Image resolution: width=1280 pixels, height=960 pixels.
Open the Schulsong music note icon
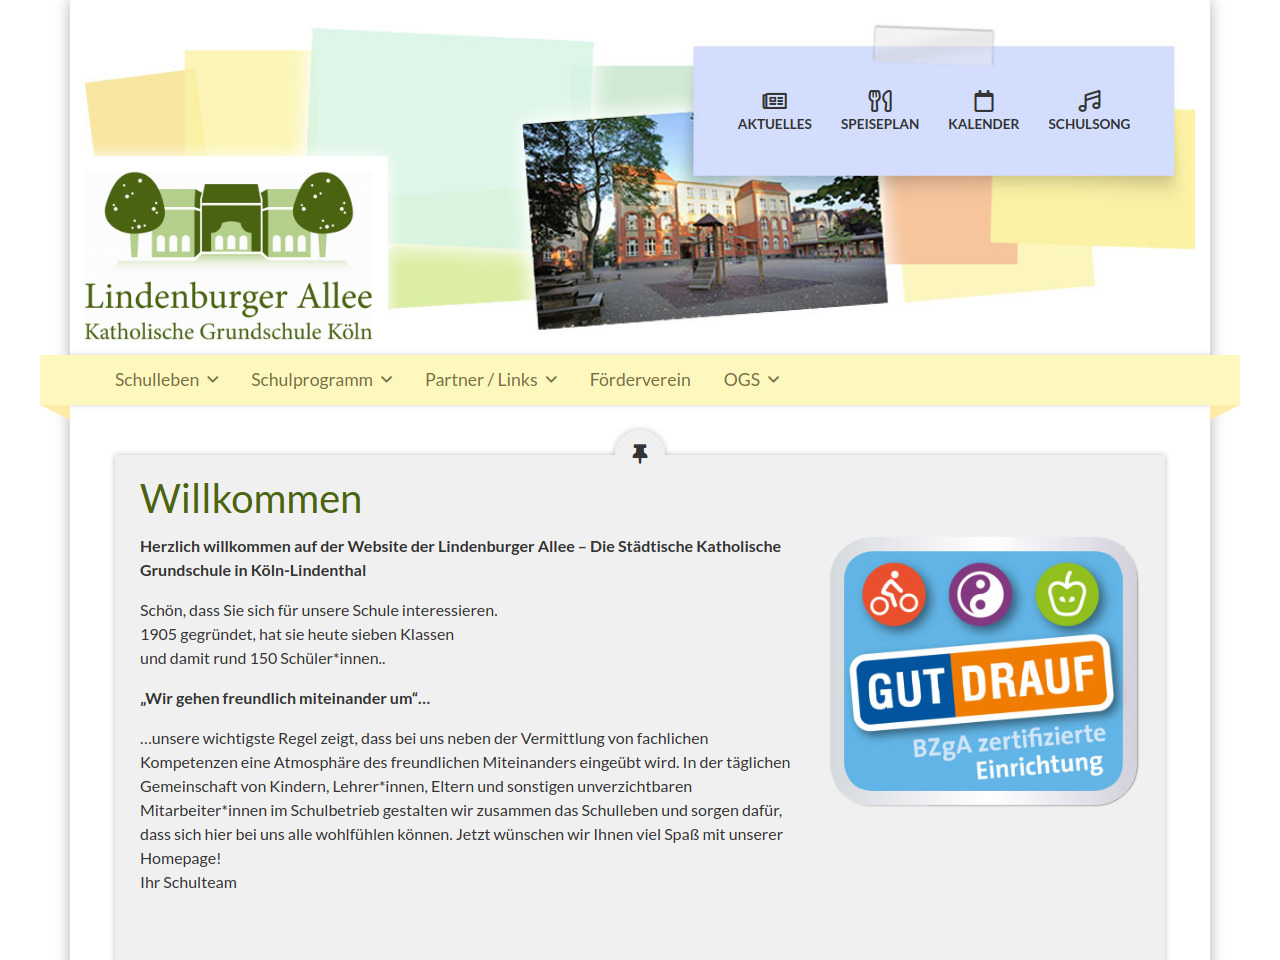coord(1089,101)
